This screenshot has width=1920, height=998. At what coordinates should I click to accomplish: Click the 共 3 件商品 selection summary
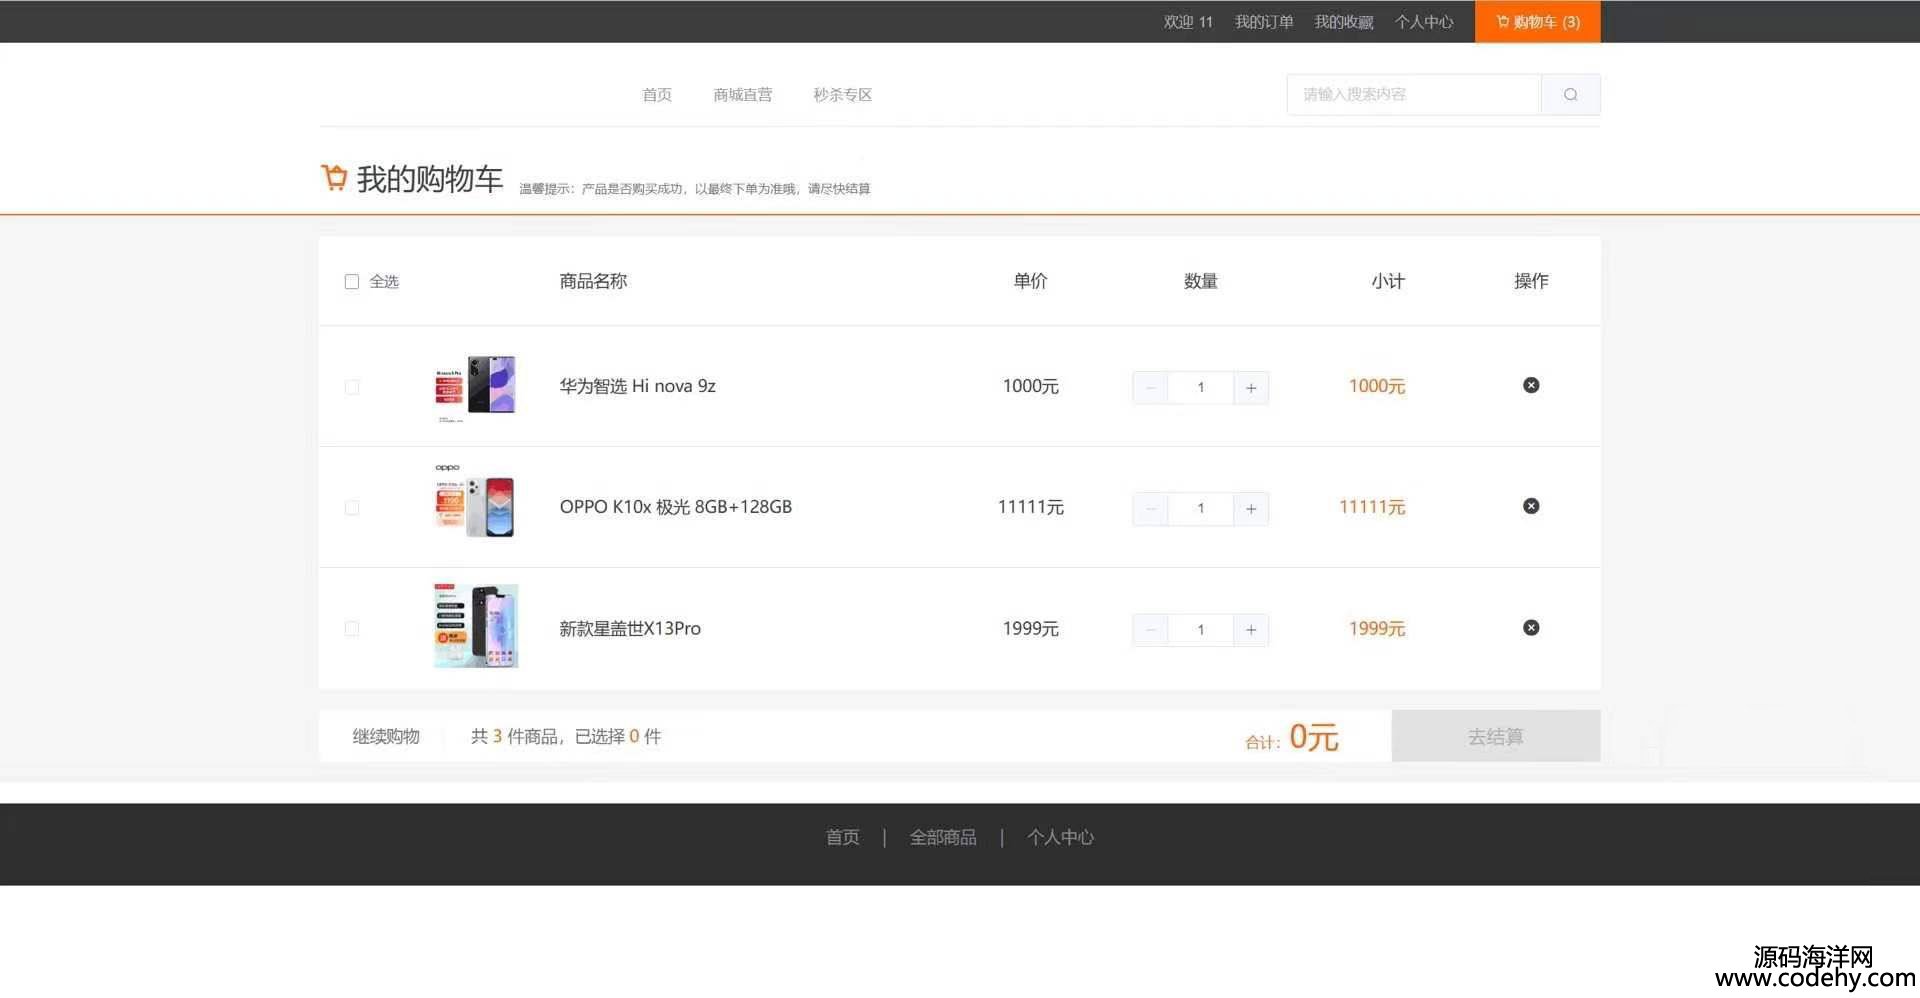(566, 737)
